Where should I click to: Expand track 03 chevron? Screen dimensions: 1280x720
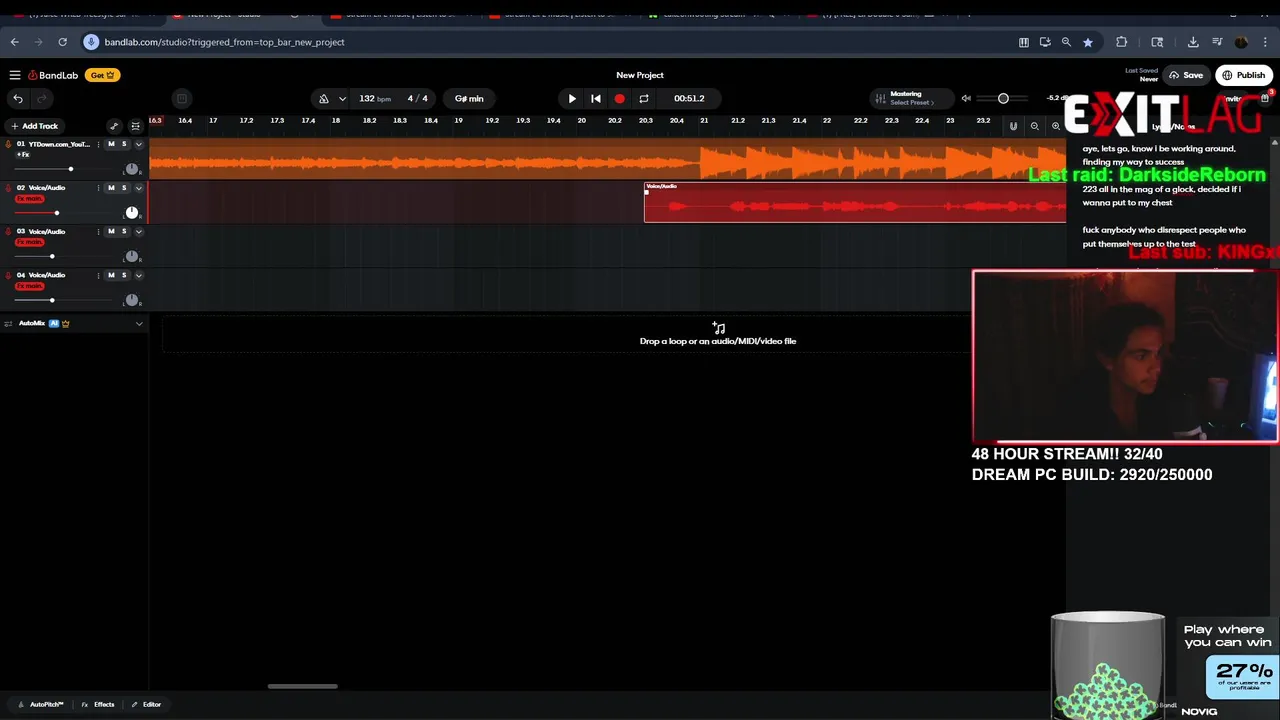[139, 232]
